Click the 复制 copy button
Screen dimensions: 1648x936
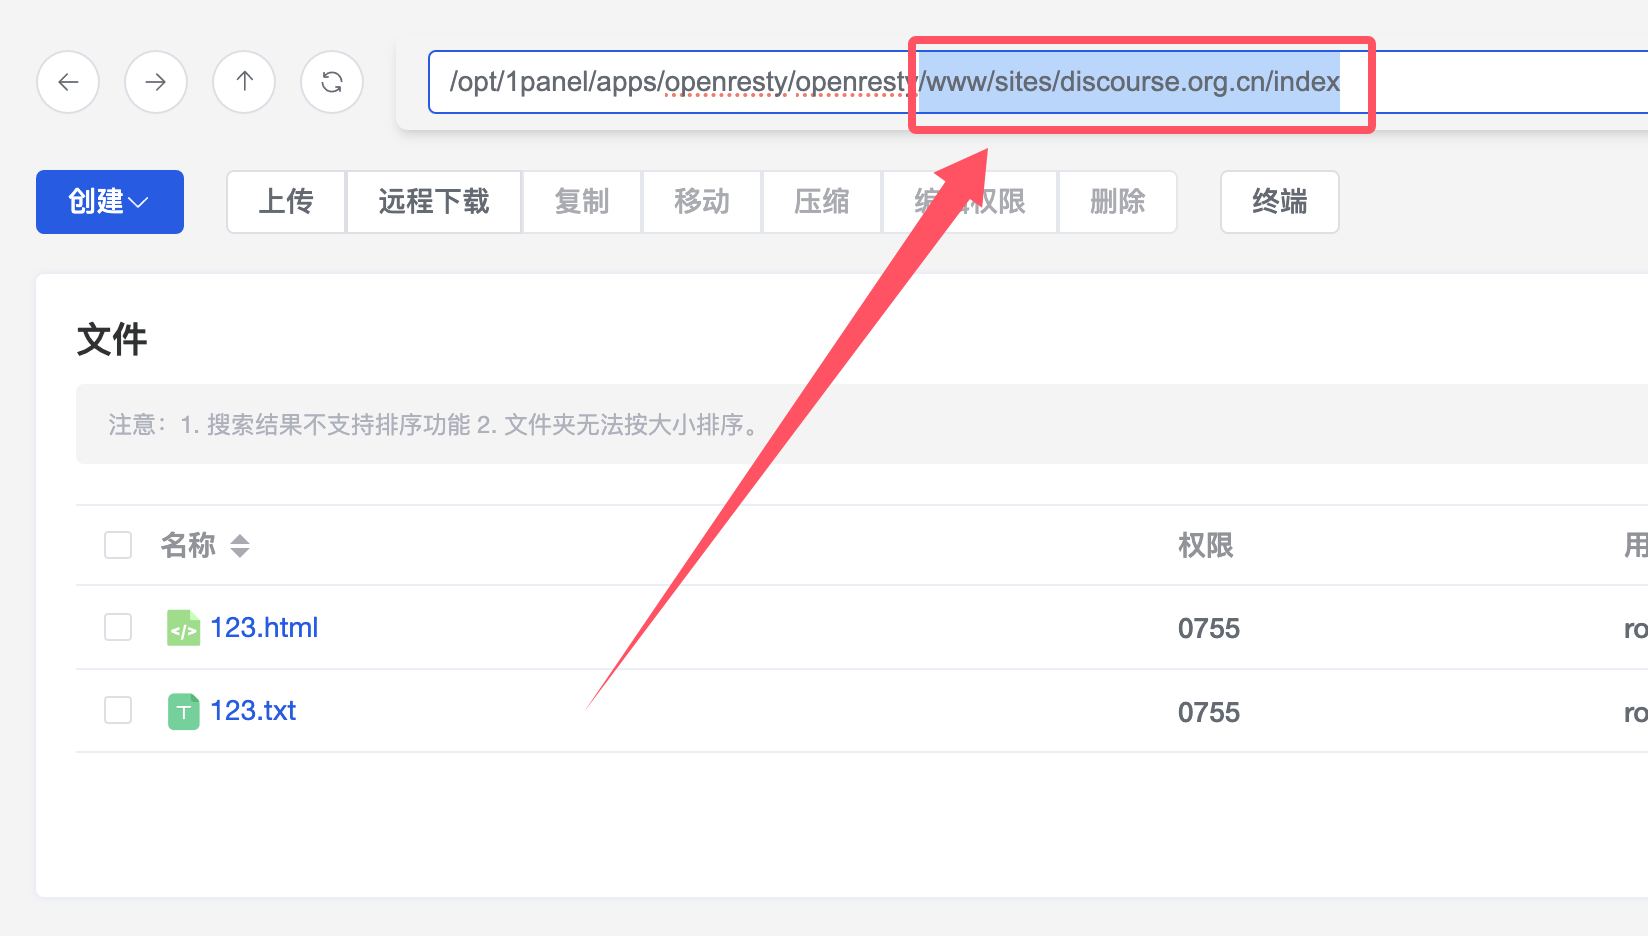pos(582,202)
